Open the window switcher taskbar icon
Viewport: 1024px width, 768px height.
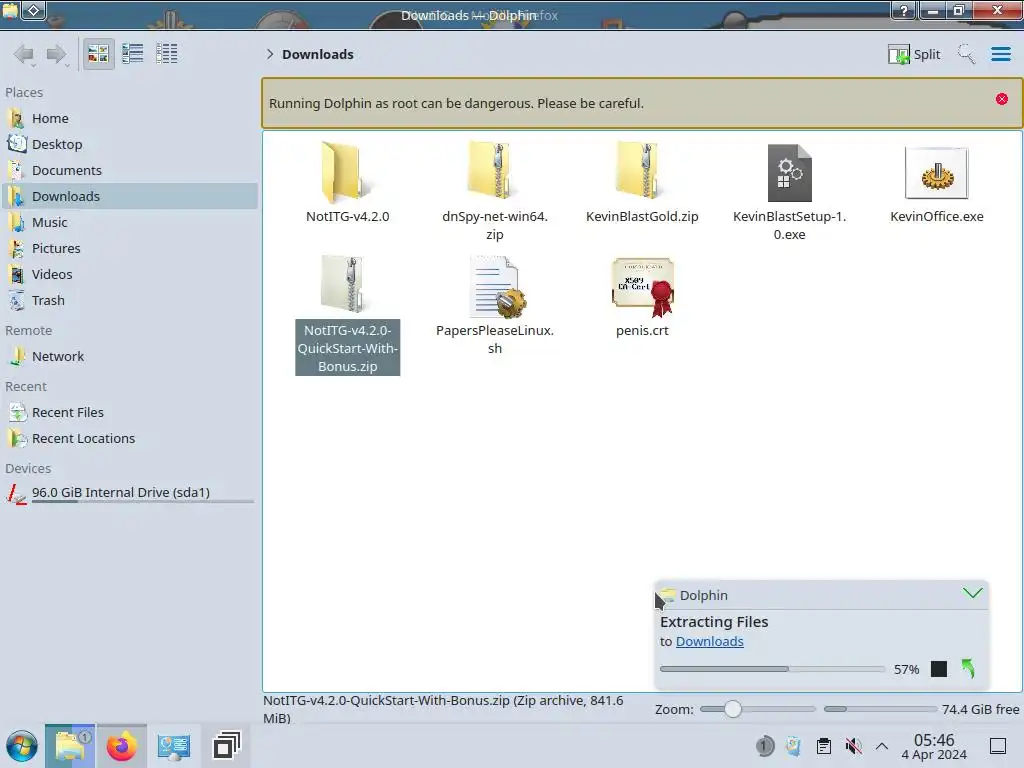coord(226,746)
